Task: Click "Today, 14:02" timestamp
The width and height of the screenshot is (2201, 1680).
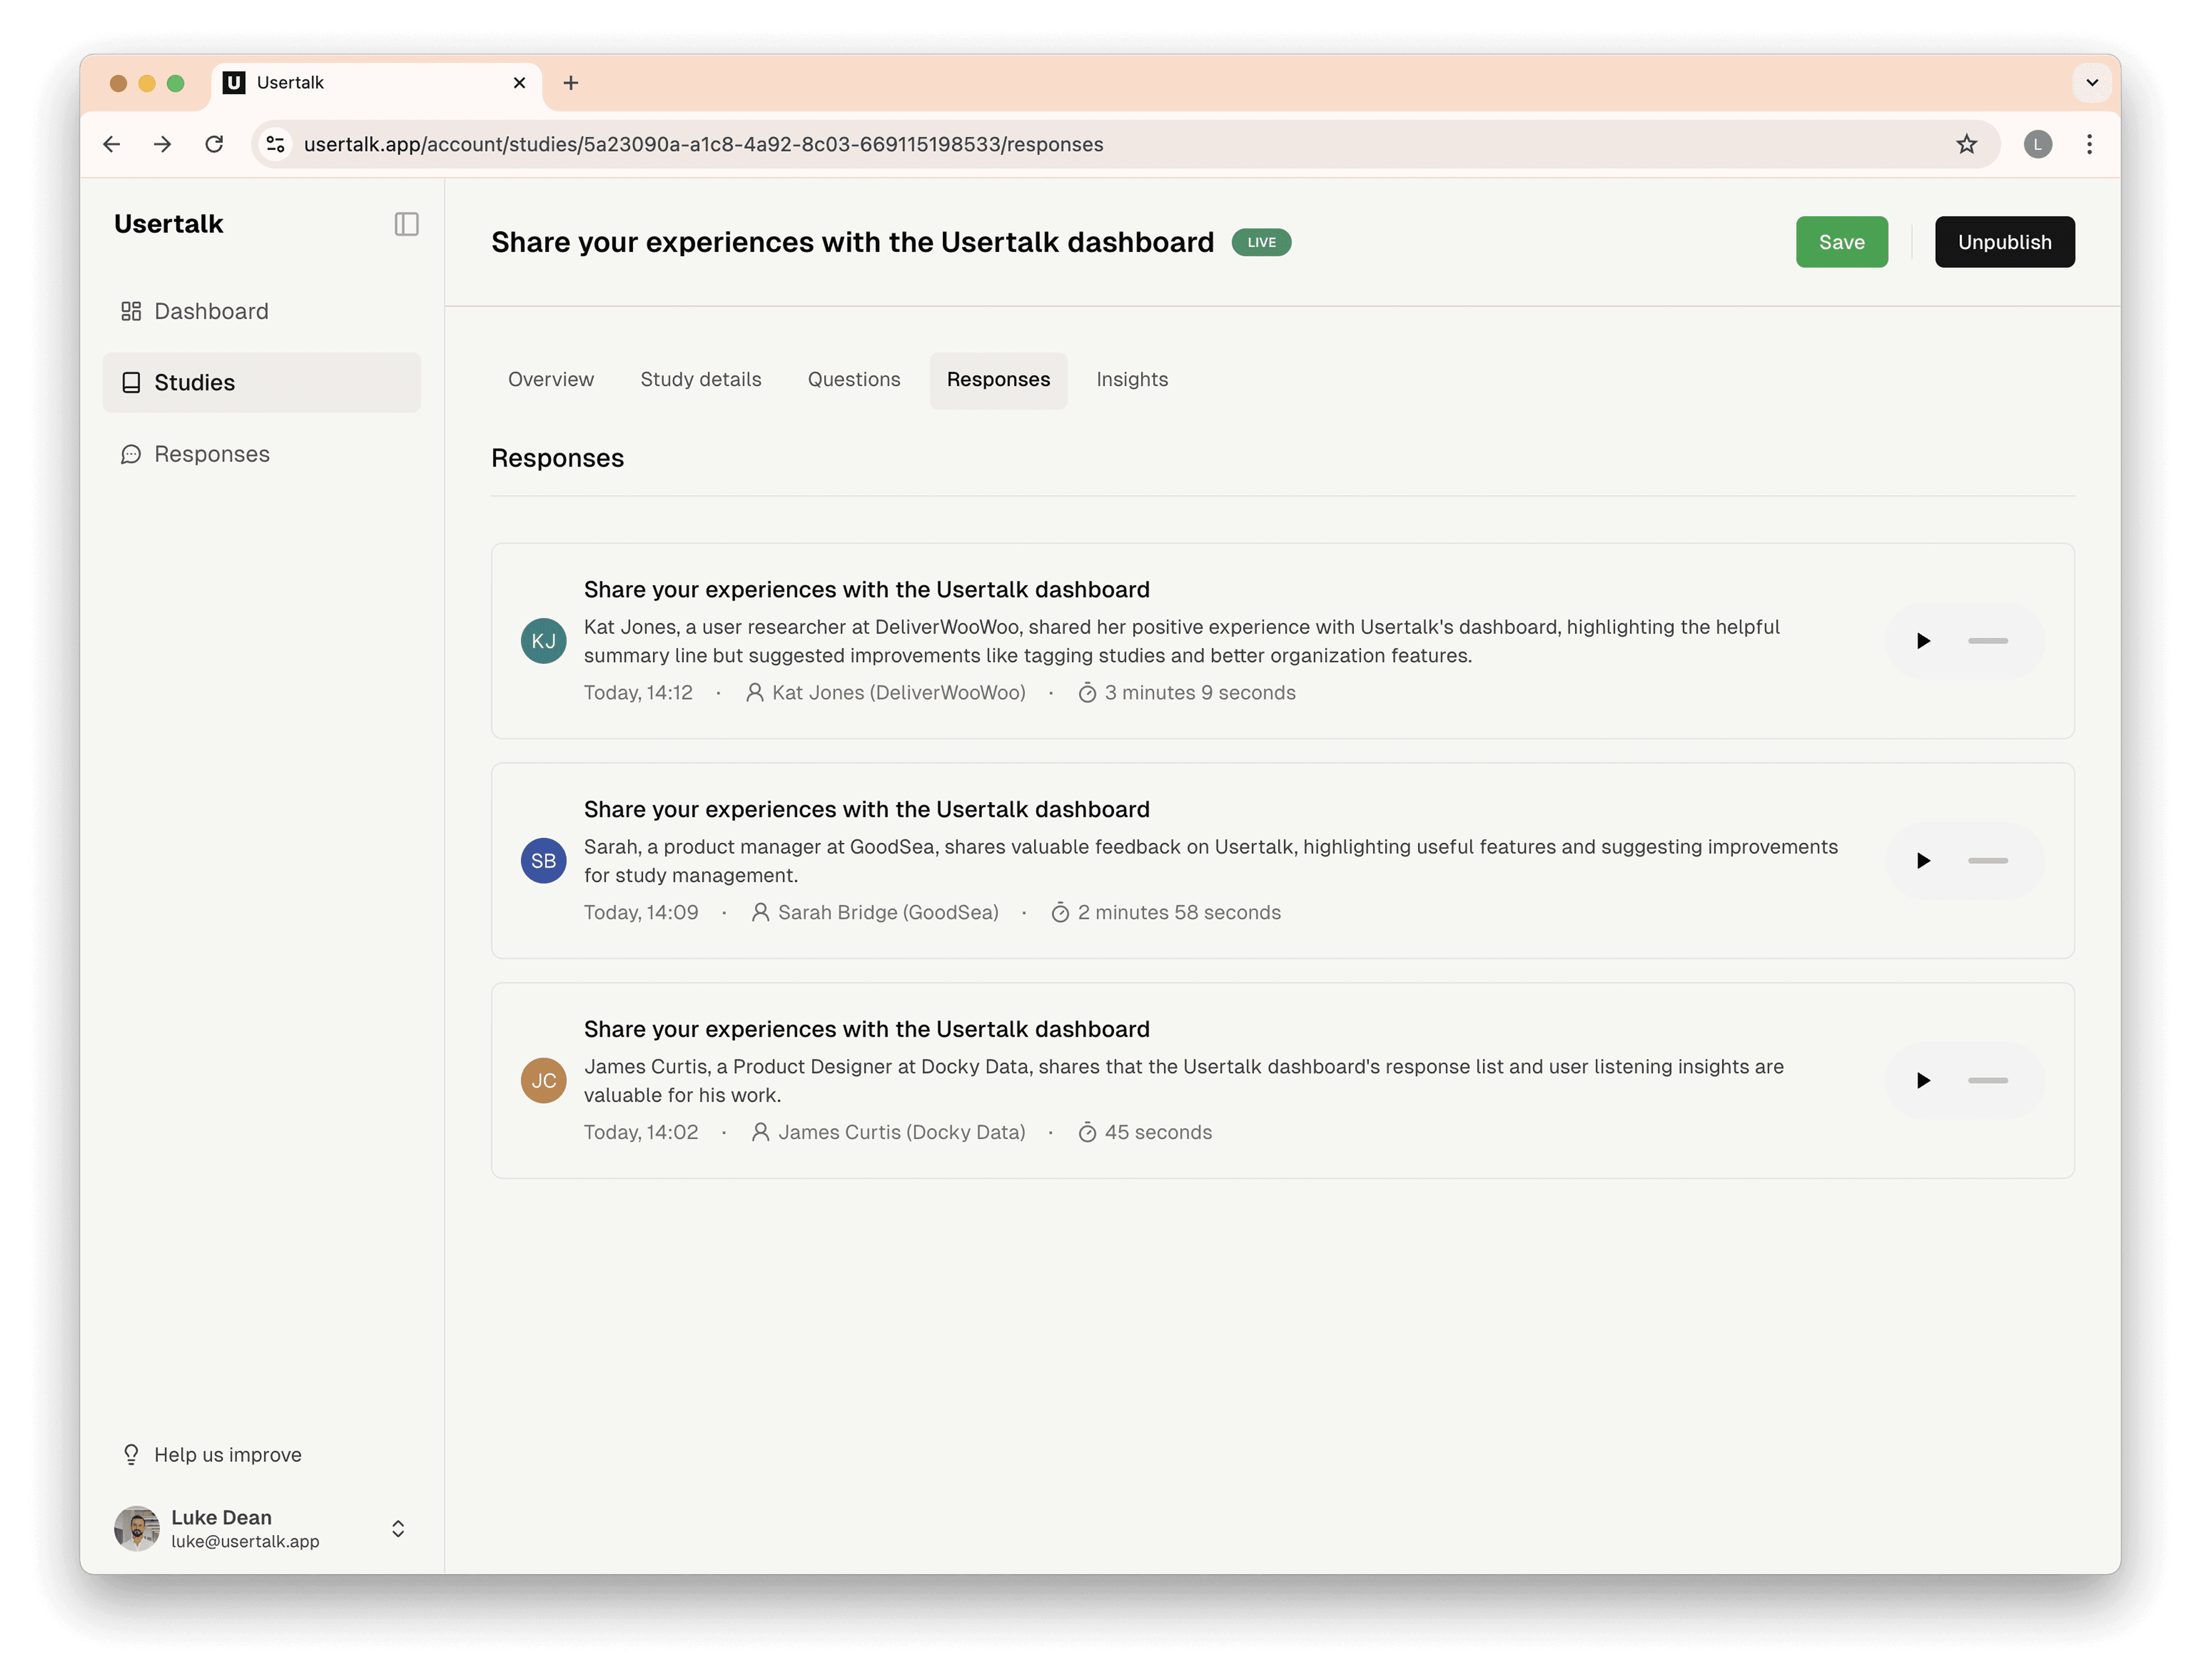Action: 641,1133
